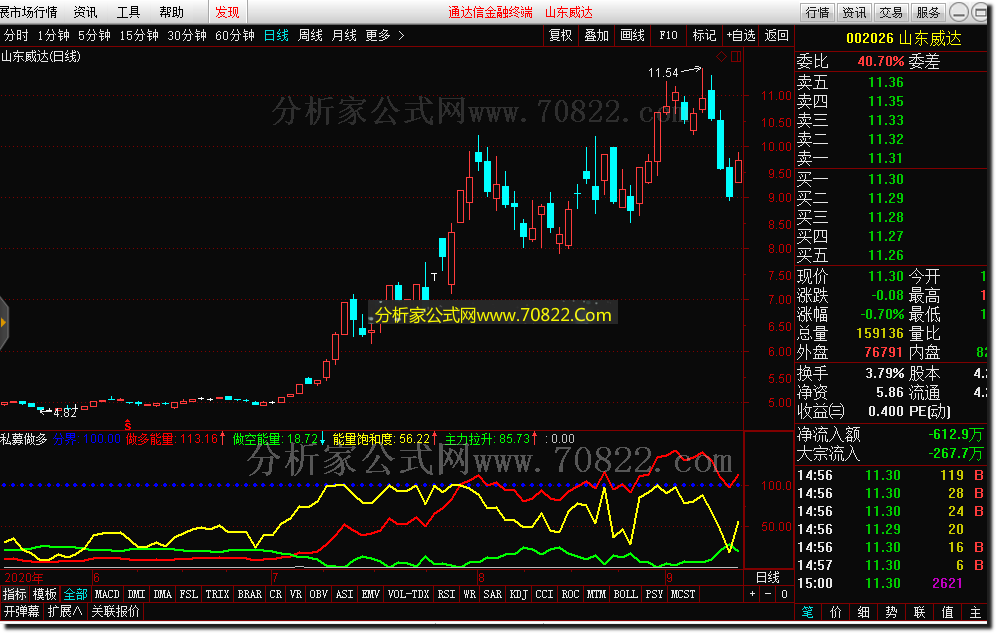
Task: Switch to the 周线 weekly chart
Action: pyautogui.click(x=310, y=36)
